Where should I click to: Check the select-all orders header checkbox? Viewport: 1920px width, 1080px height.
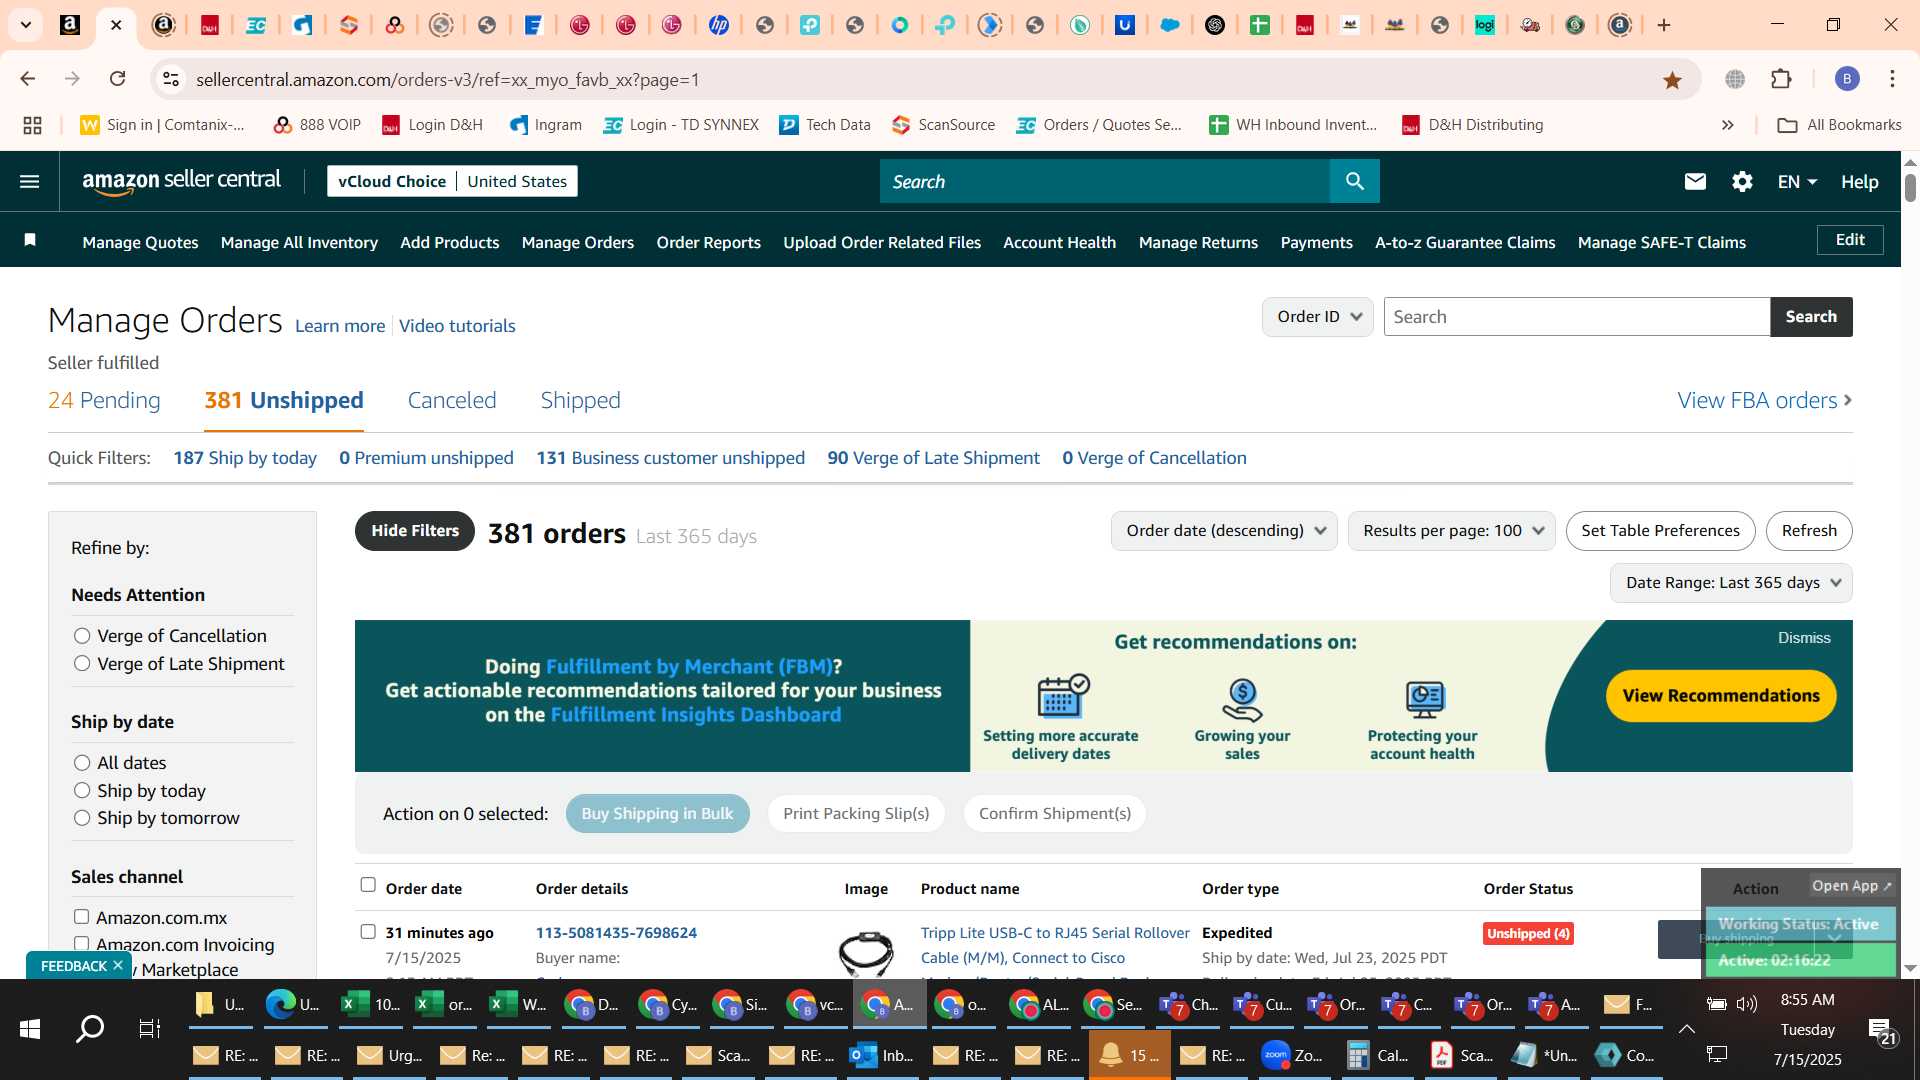[x=368, y=885]
